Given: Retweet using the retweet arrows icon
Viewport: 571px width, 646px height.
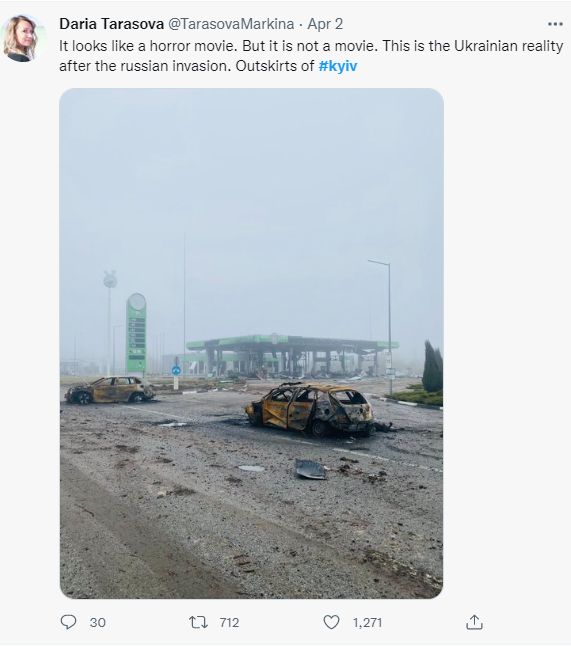Looking at the screenshot, I should point(198,622).
